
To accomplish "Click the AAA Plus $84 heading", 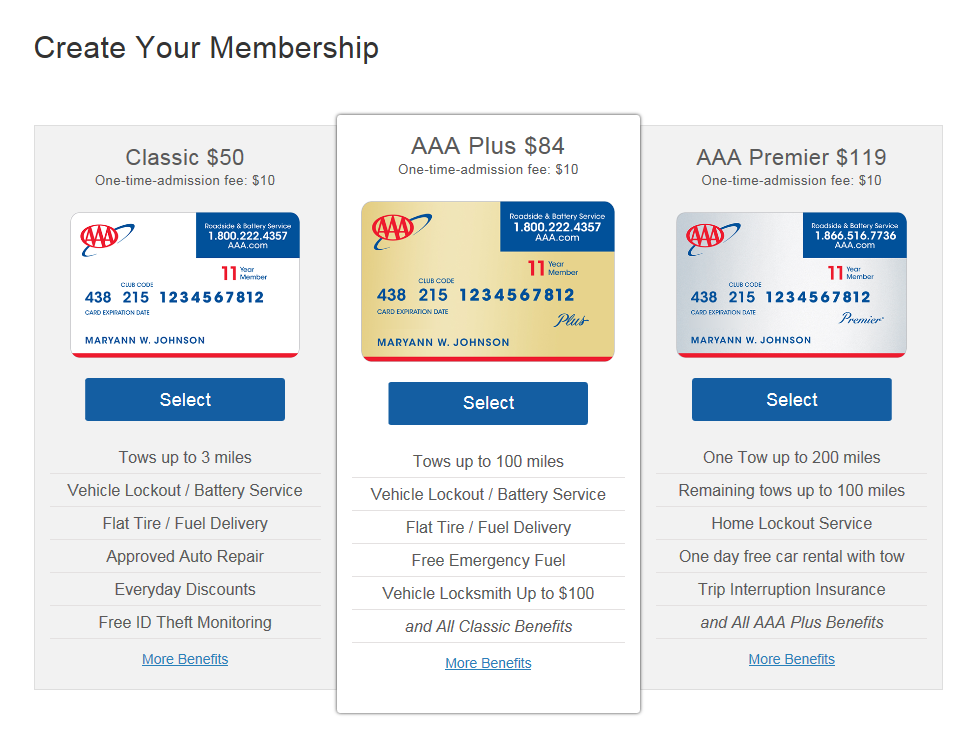I will [488, 146].
